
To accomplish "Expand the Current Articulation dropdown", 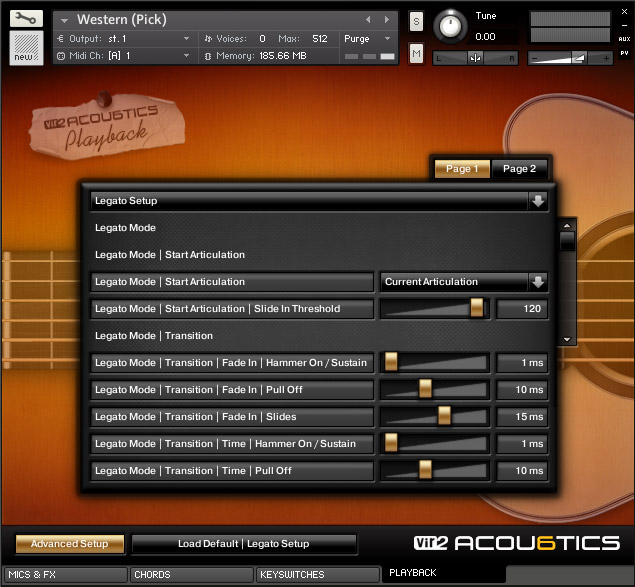I will 538,282.
